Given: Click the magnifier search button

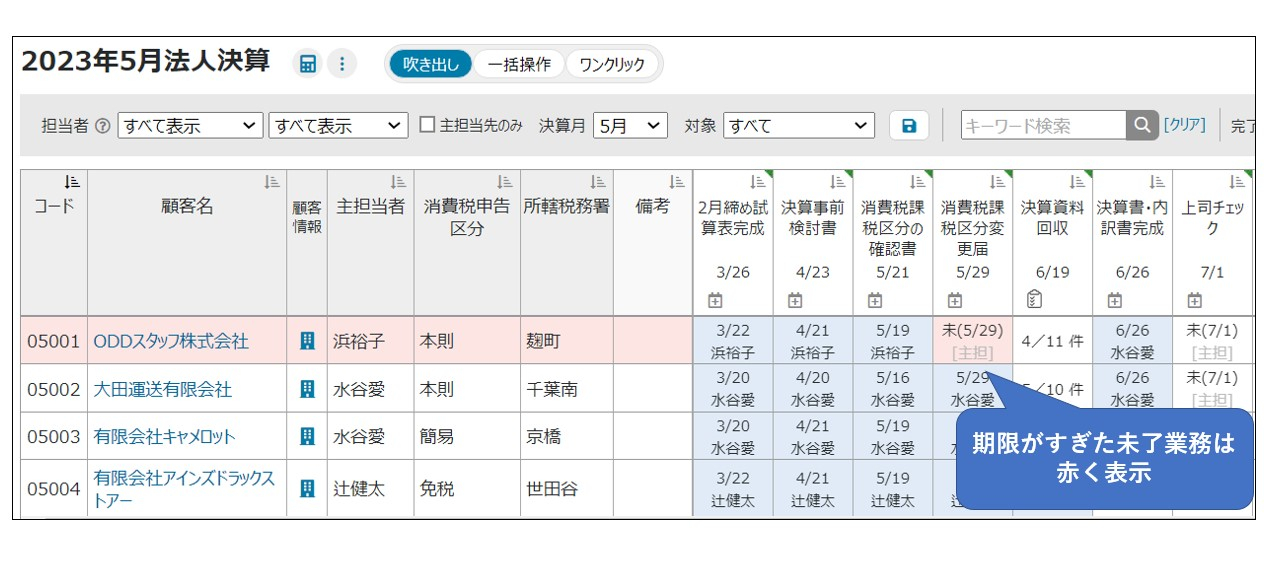Looking at the screenshot, I should (x=1141, y=125).
